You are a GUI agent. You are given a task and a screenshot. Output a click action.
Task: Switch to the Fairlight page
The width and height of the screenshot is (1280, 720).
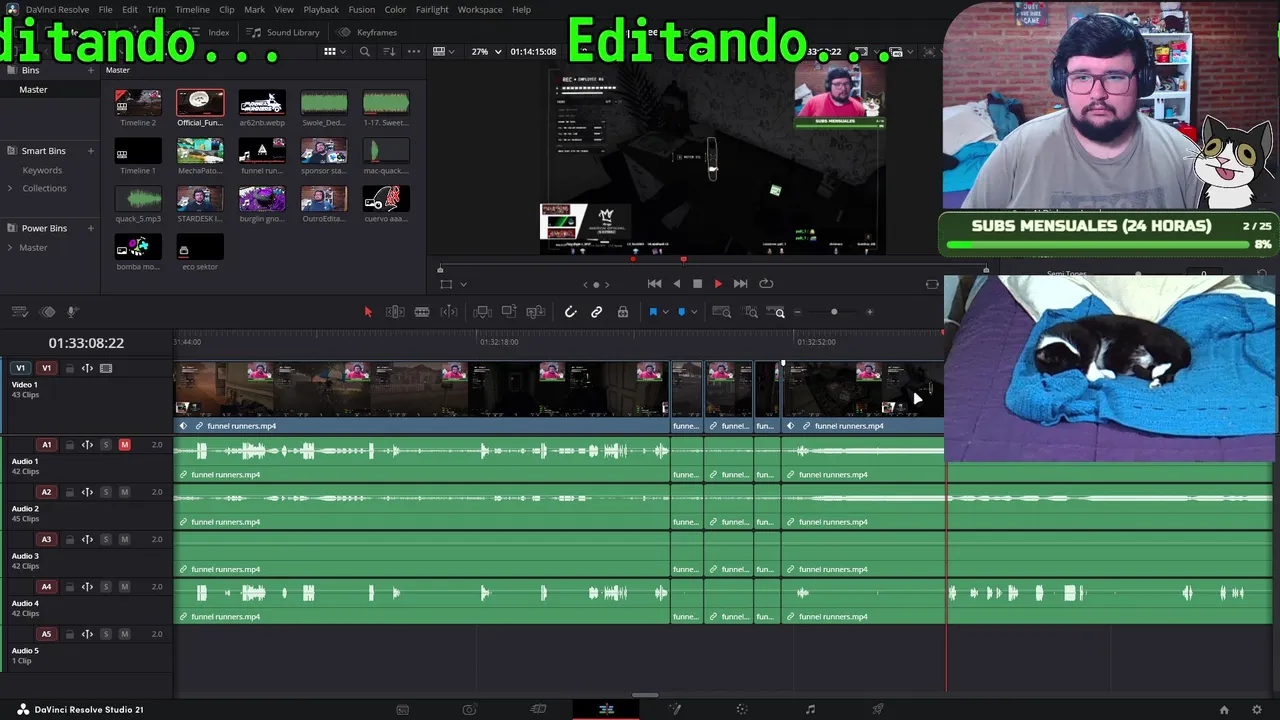810,709
